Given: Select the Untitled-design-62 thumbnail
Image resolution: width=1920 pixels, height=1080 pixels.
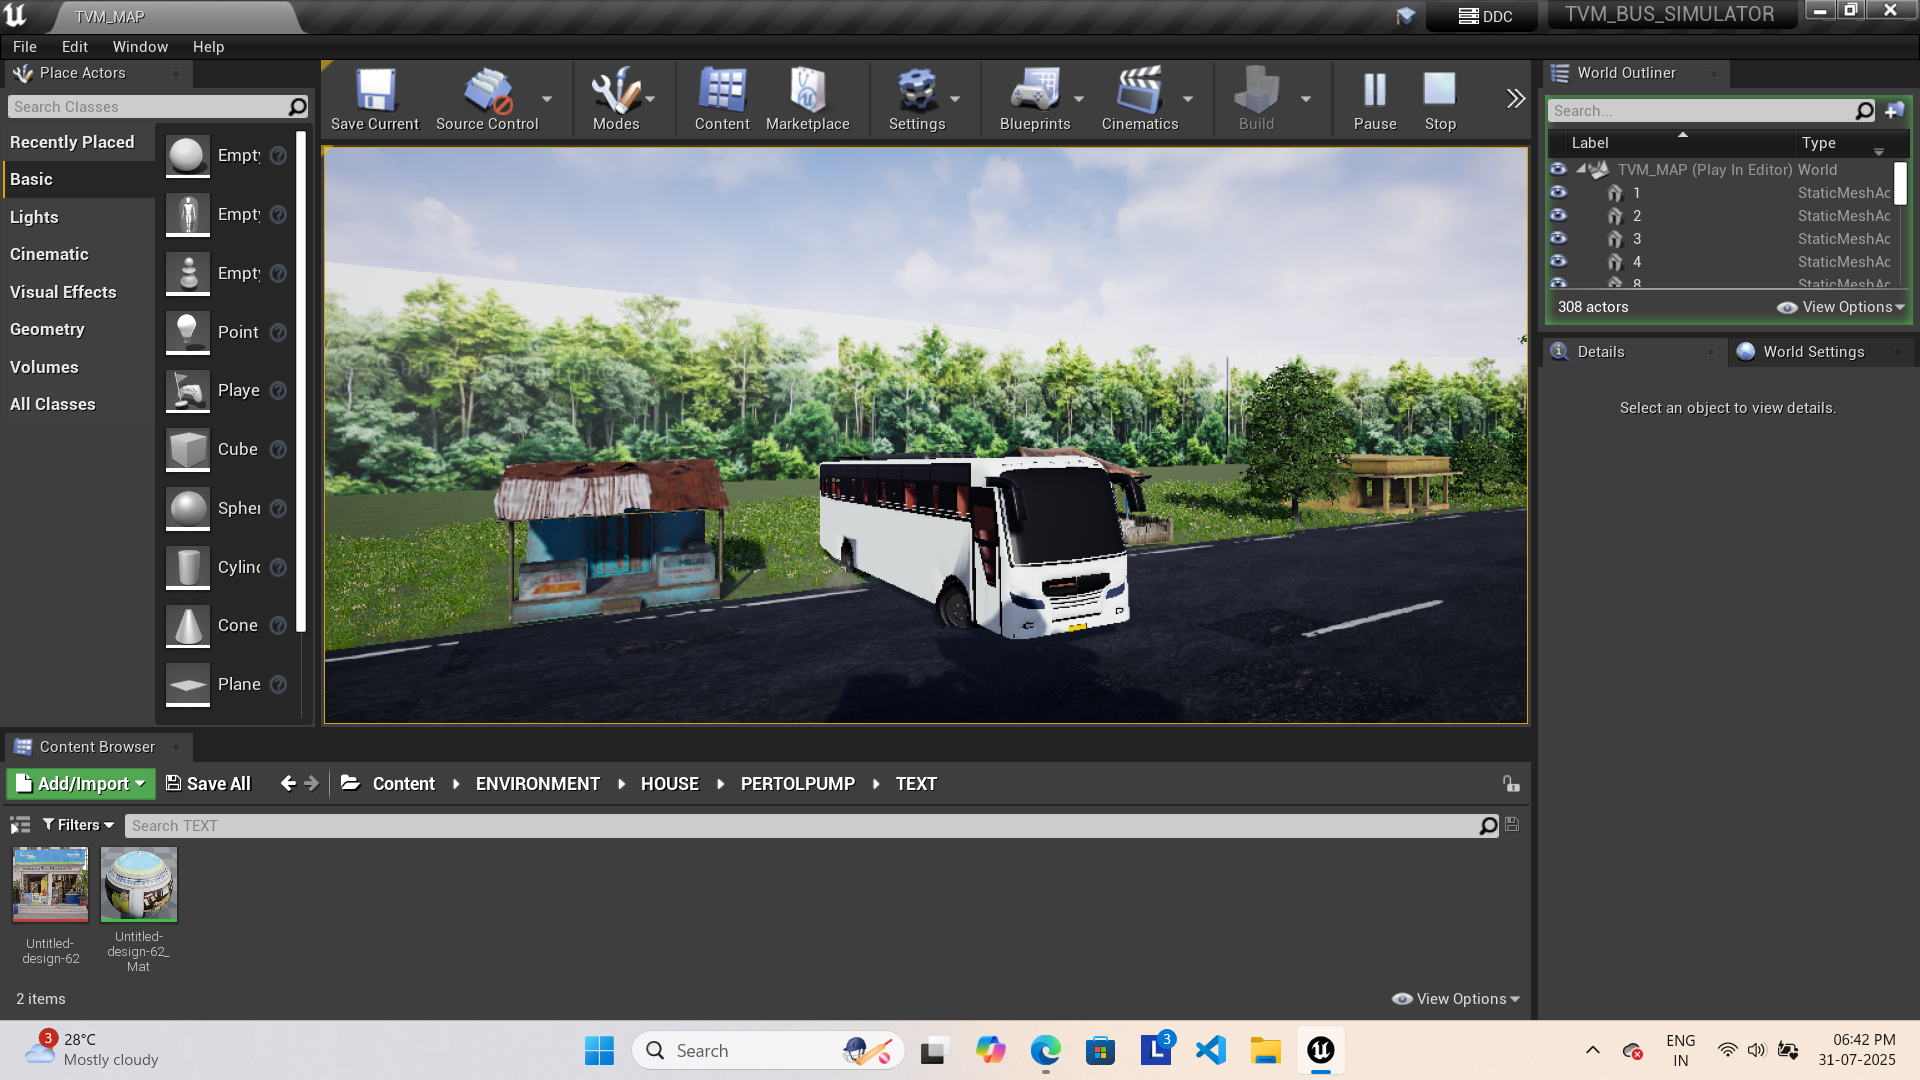Looking at the screenshot, I should click(50, 884).
